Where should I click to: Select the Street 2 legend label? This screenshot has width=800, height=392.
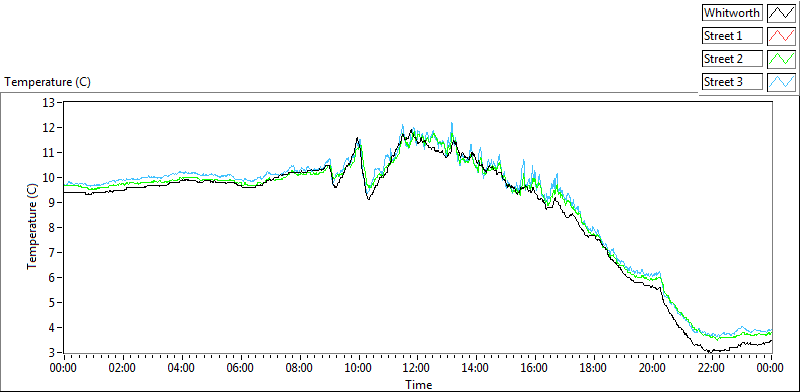(x=732, y=59)
